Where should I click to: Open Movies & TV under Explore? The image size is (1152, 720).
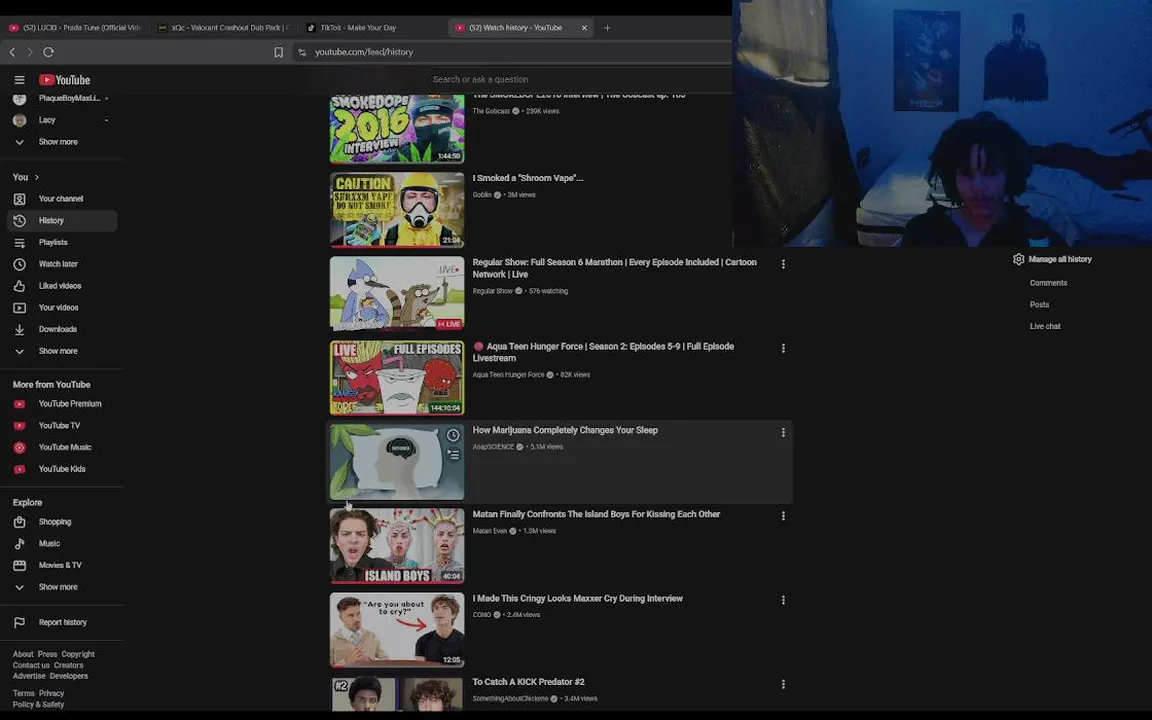click(62, 565)
